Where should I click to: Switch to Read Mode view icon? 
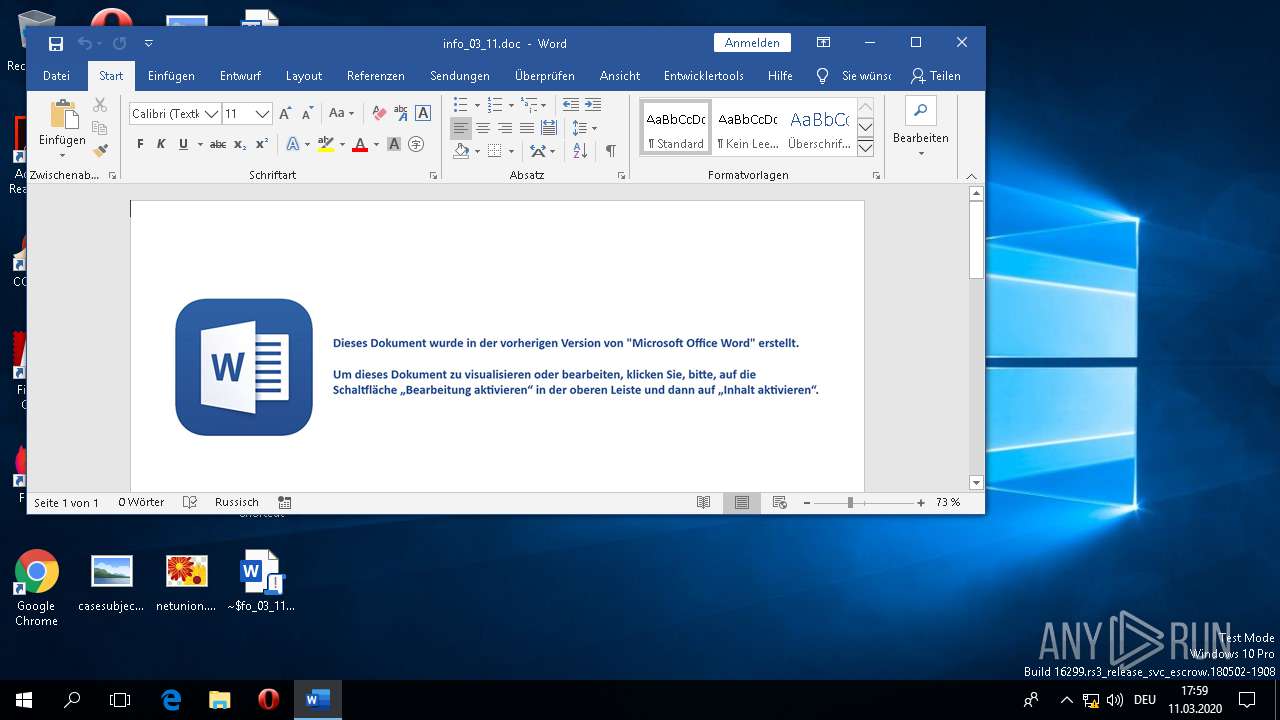(704, 503)
